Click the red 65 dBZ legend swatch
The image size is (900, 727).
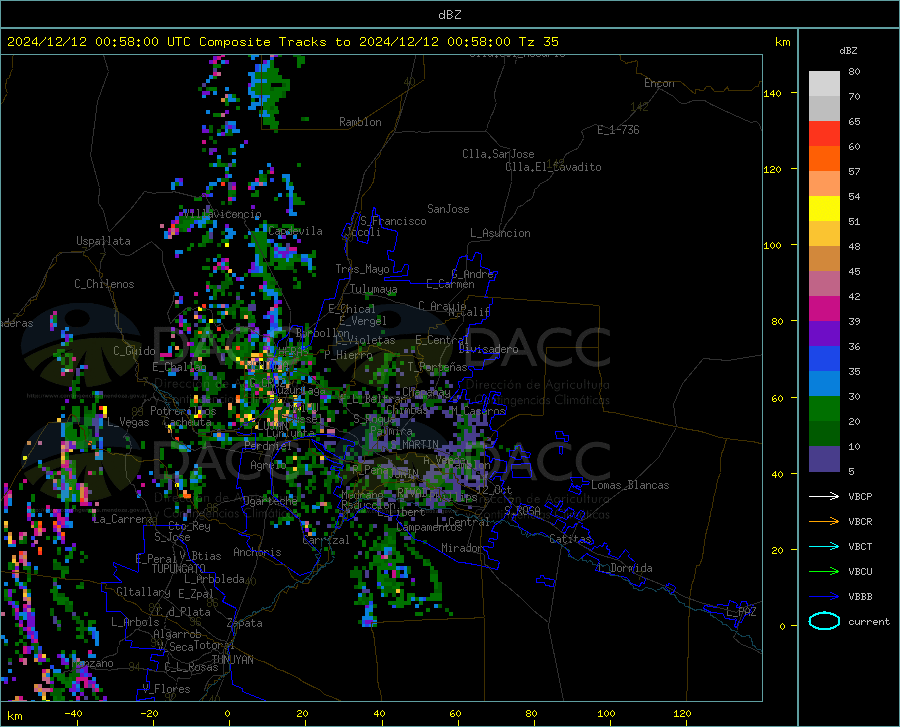tap(824, 134)
